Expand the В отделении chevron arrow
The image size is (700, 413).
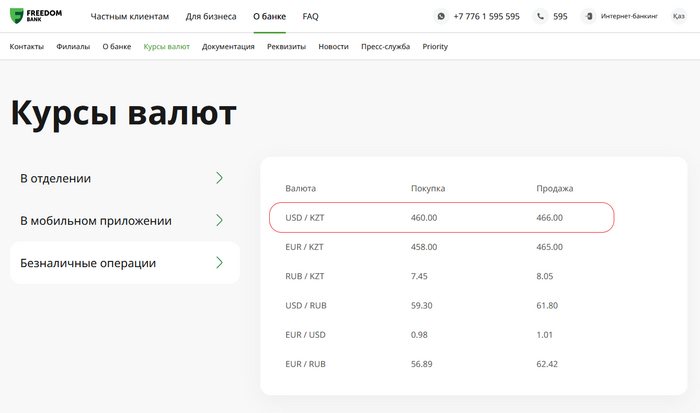pos(219,178)
